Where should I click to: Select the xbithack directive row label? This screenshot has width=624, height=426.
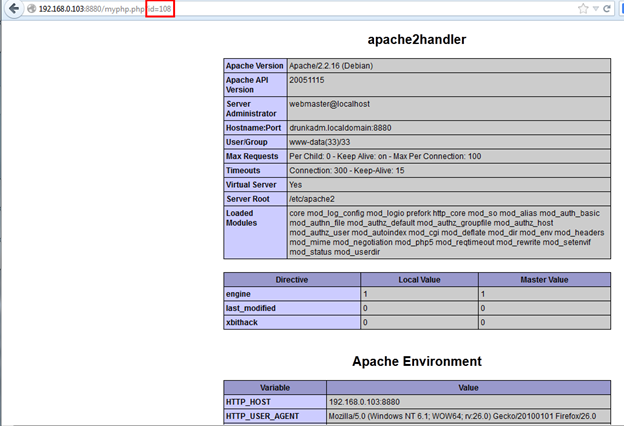click(245, 322)
